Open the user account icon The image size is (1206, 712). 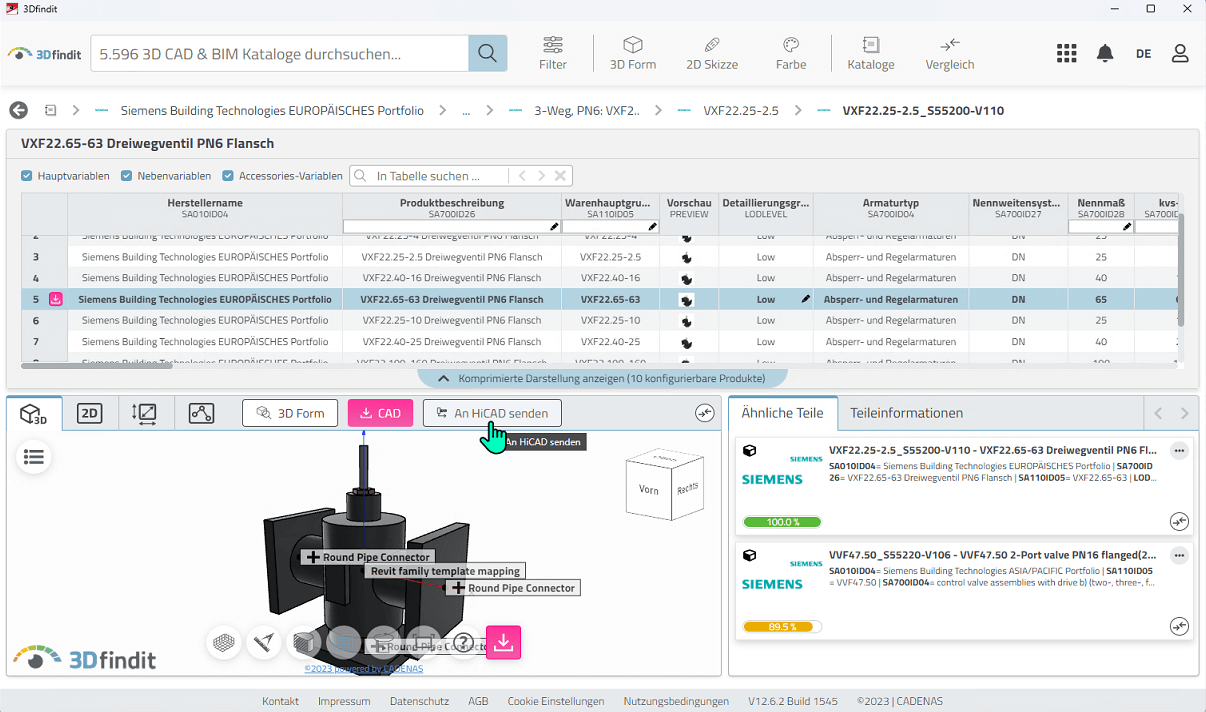point(1180,53)
